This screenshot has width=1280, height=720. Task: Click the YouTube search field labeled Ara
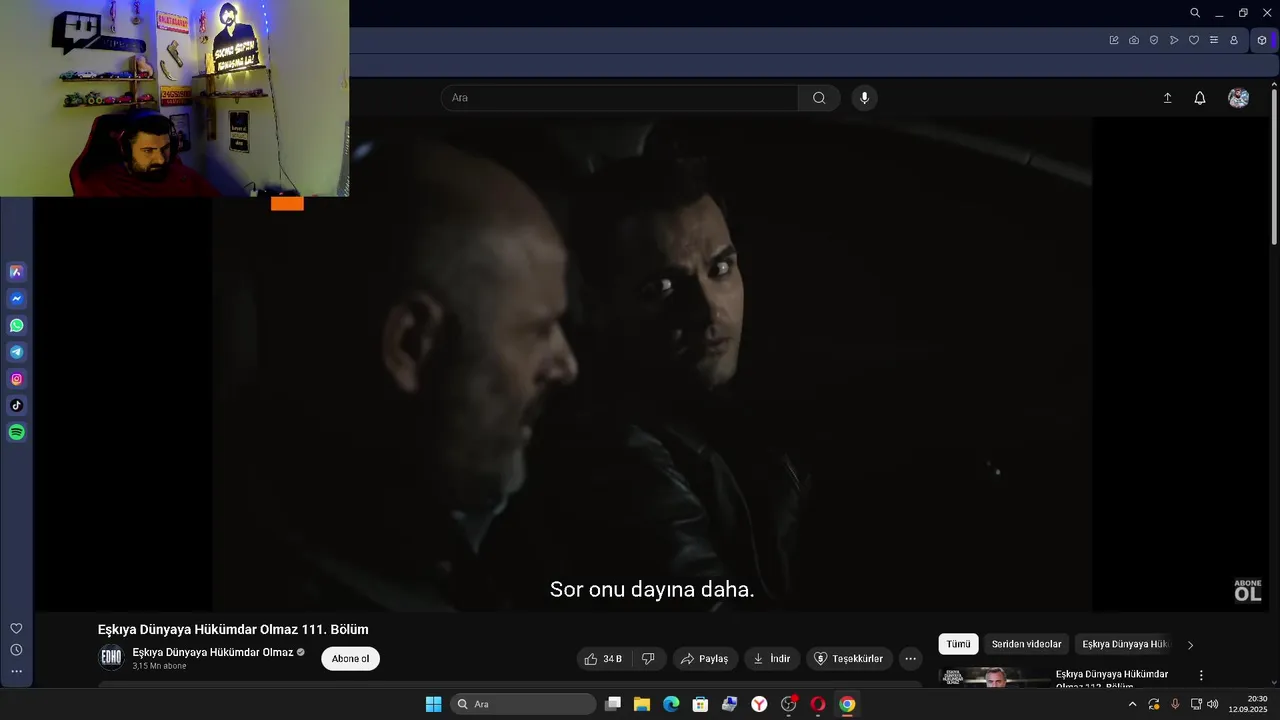620,98
